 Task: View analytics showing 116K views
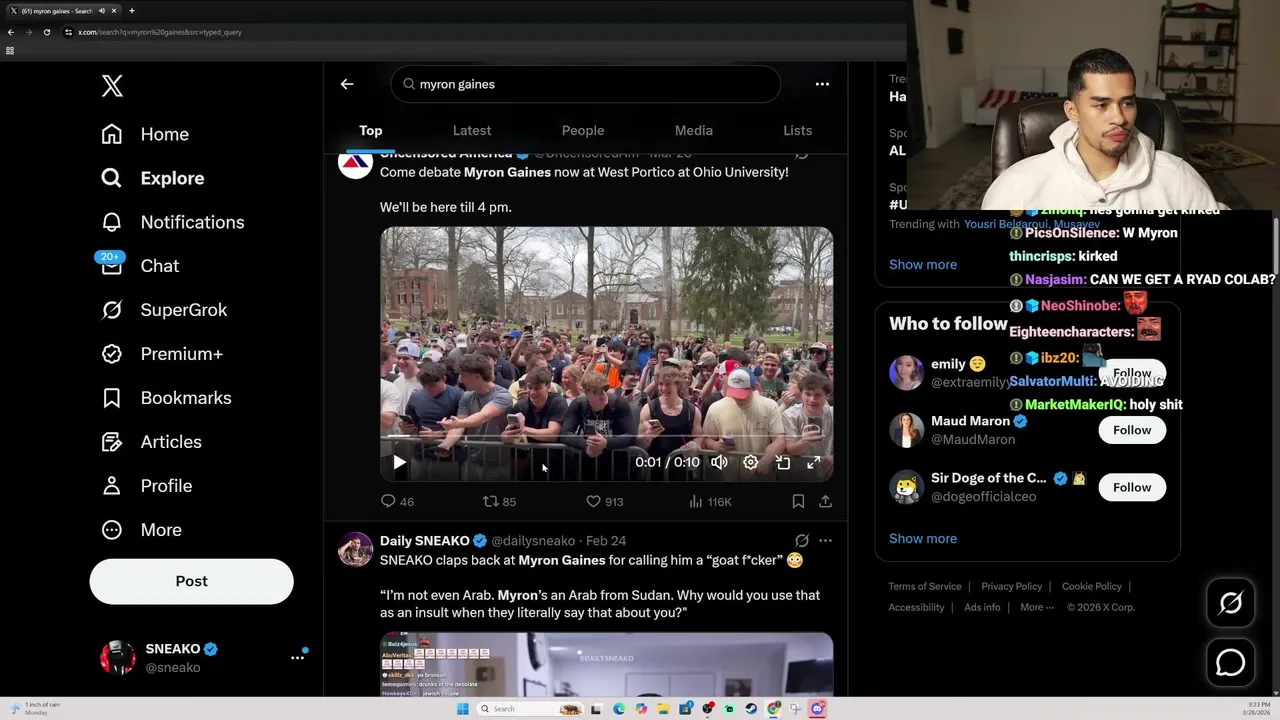pos(710,501)
